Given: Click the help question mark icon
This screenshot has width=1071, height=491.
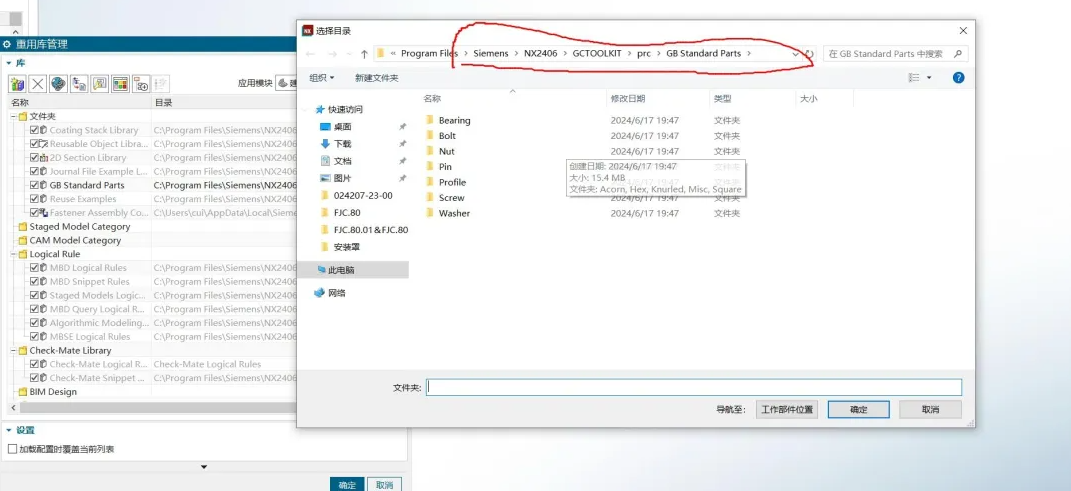Looking at the screenshot, I should click(958, 77).
